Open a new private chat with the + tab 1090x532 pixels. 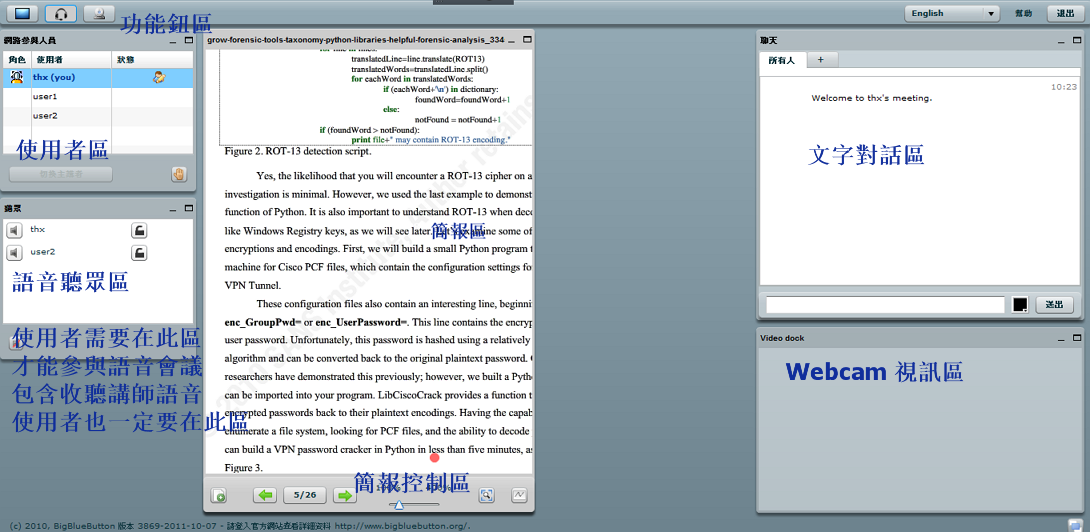pos(821,60)
